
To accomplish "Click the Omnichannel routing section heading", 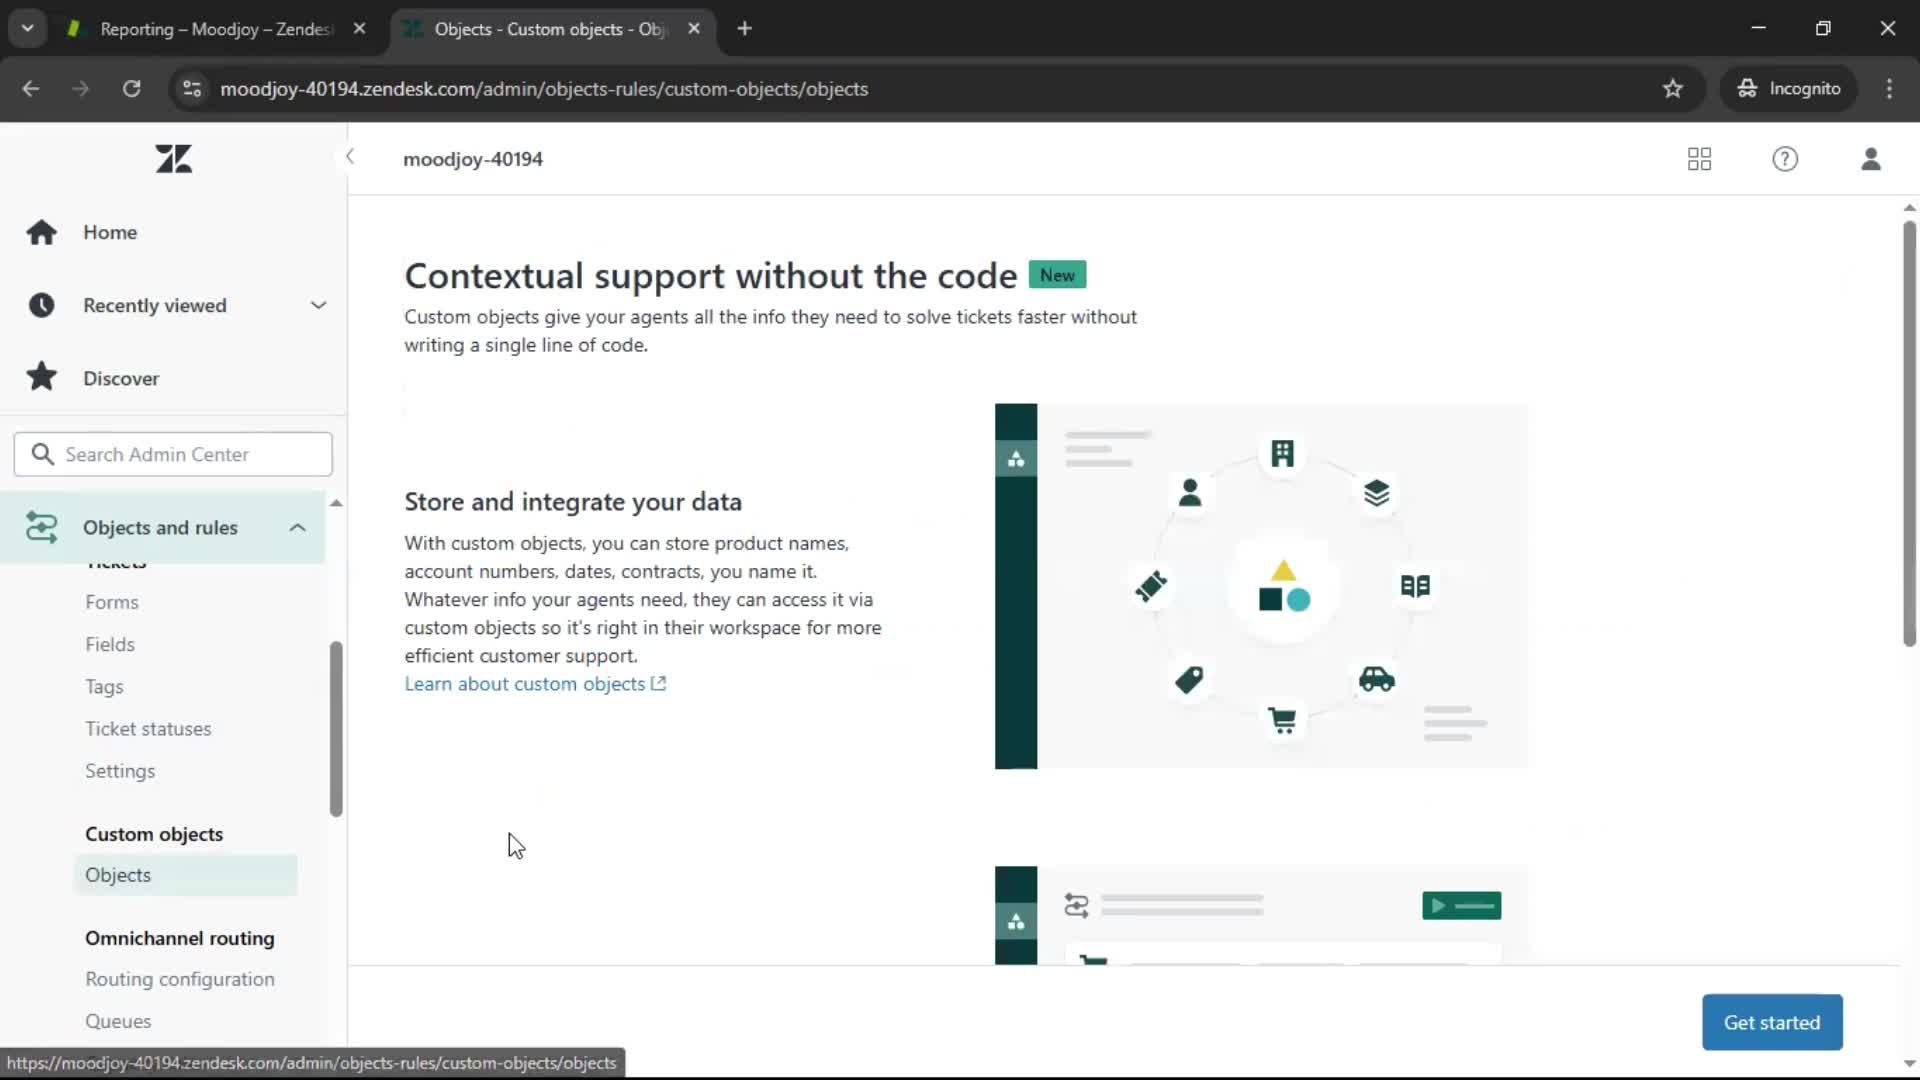I will pos(180,938).
